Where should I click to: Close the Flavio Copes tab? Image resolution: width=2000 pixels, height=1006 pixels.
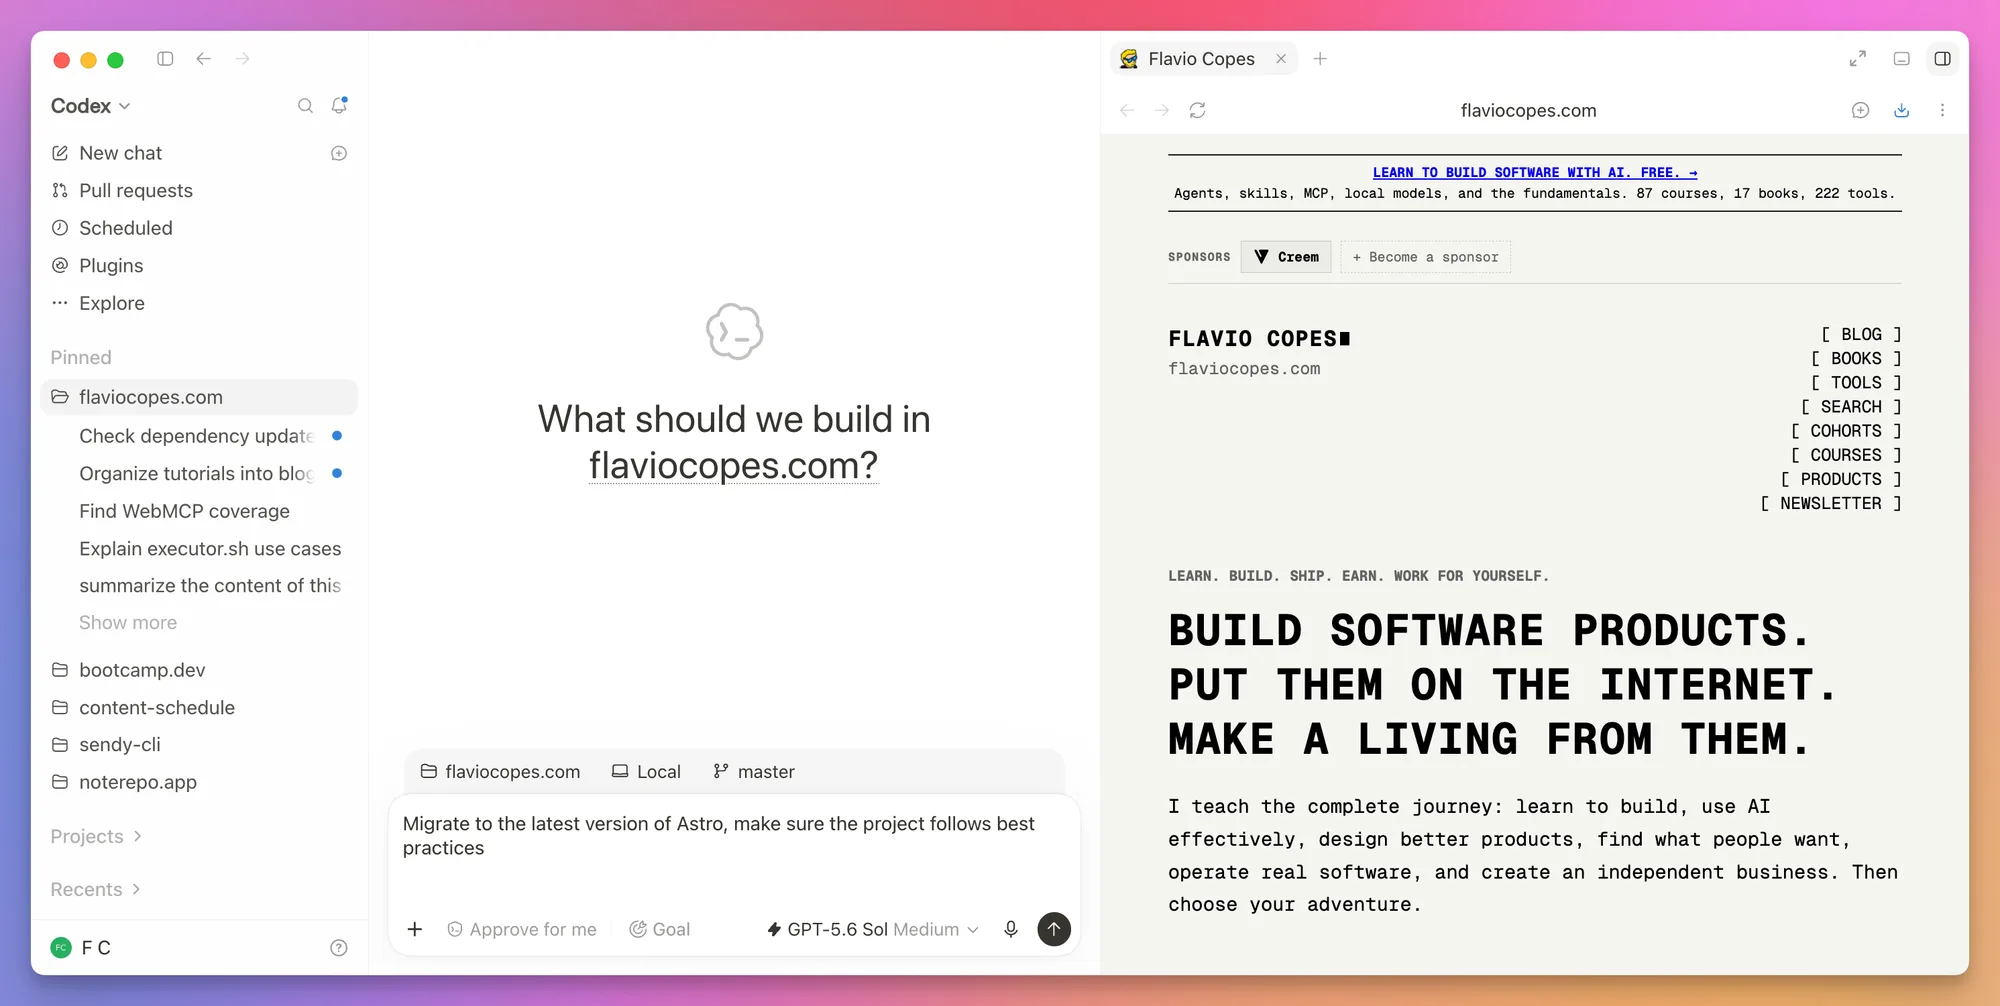pyautogui.click(x=1281, y=59)
